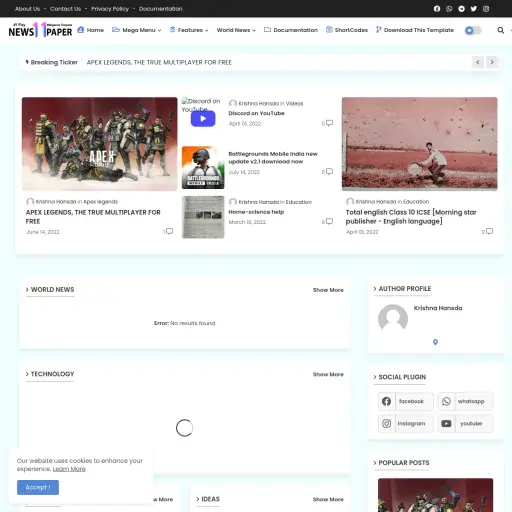Open Facebook icon in top bar
This screenshot has height=512, width=512.
[437, 9]
